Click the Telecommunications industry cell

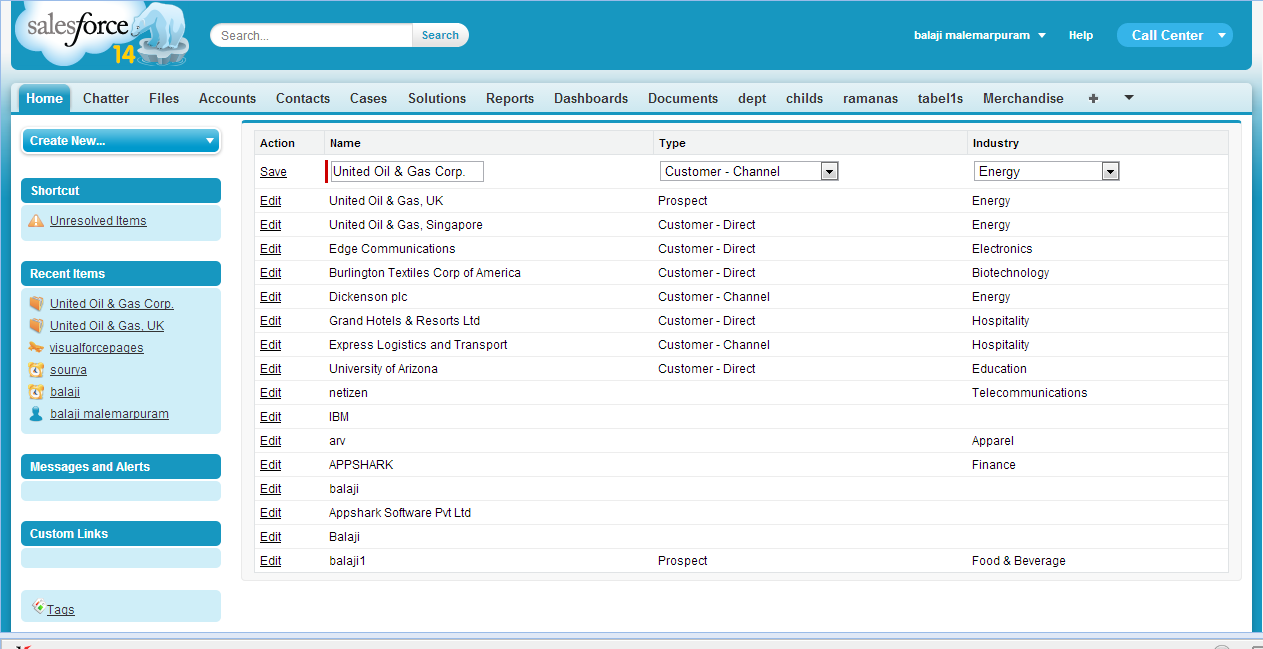(1029, 393)
